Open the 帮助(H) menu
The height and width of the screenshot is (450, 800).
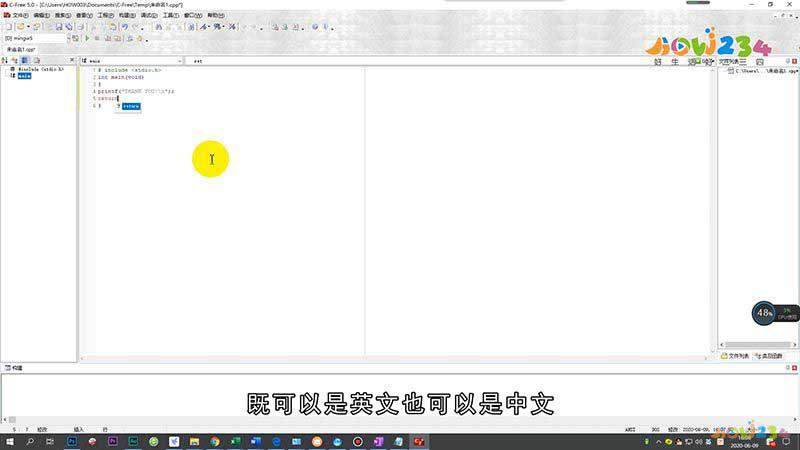pos(215,16)
